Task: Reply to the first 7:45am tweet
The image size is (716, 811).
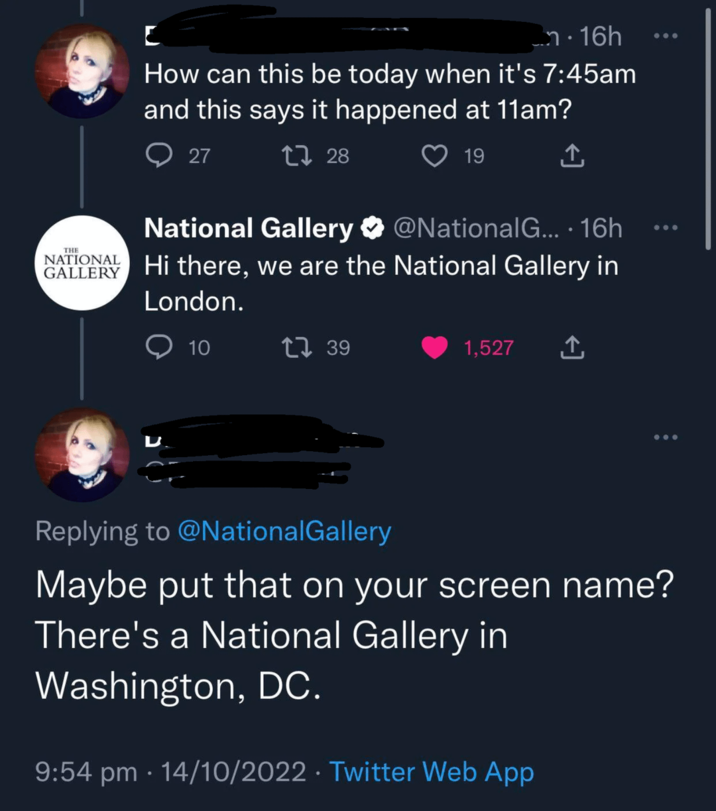Action: click(x=159, y=156)
